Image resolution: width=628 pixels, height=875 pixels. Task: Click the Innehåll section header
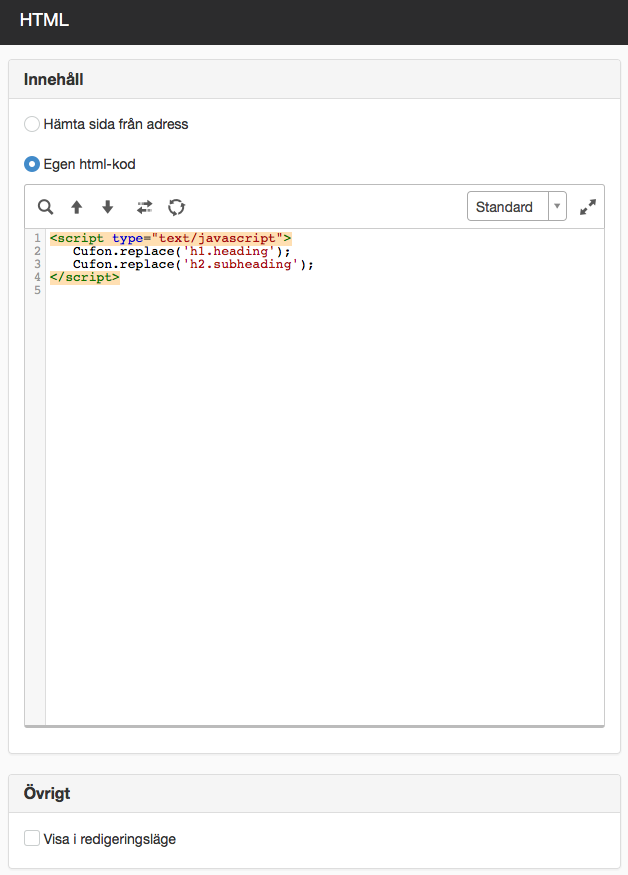coord(314,79)
